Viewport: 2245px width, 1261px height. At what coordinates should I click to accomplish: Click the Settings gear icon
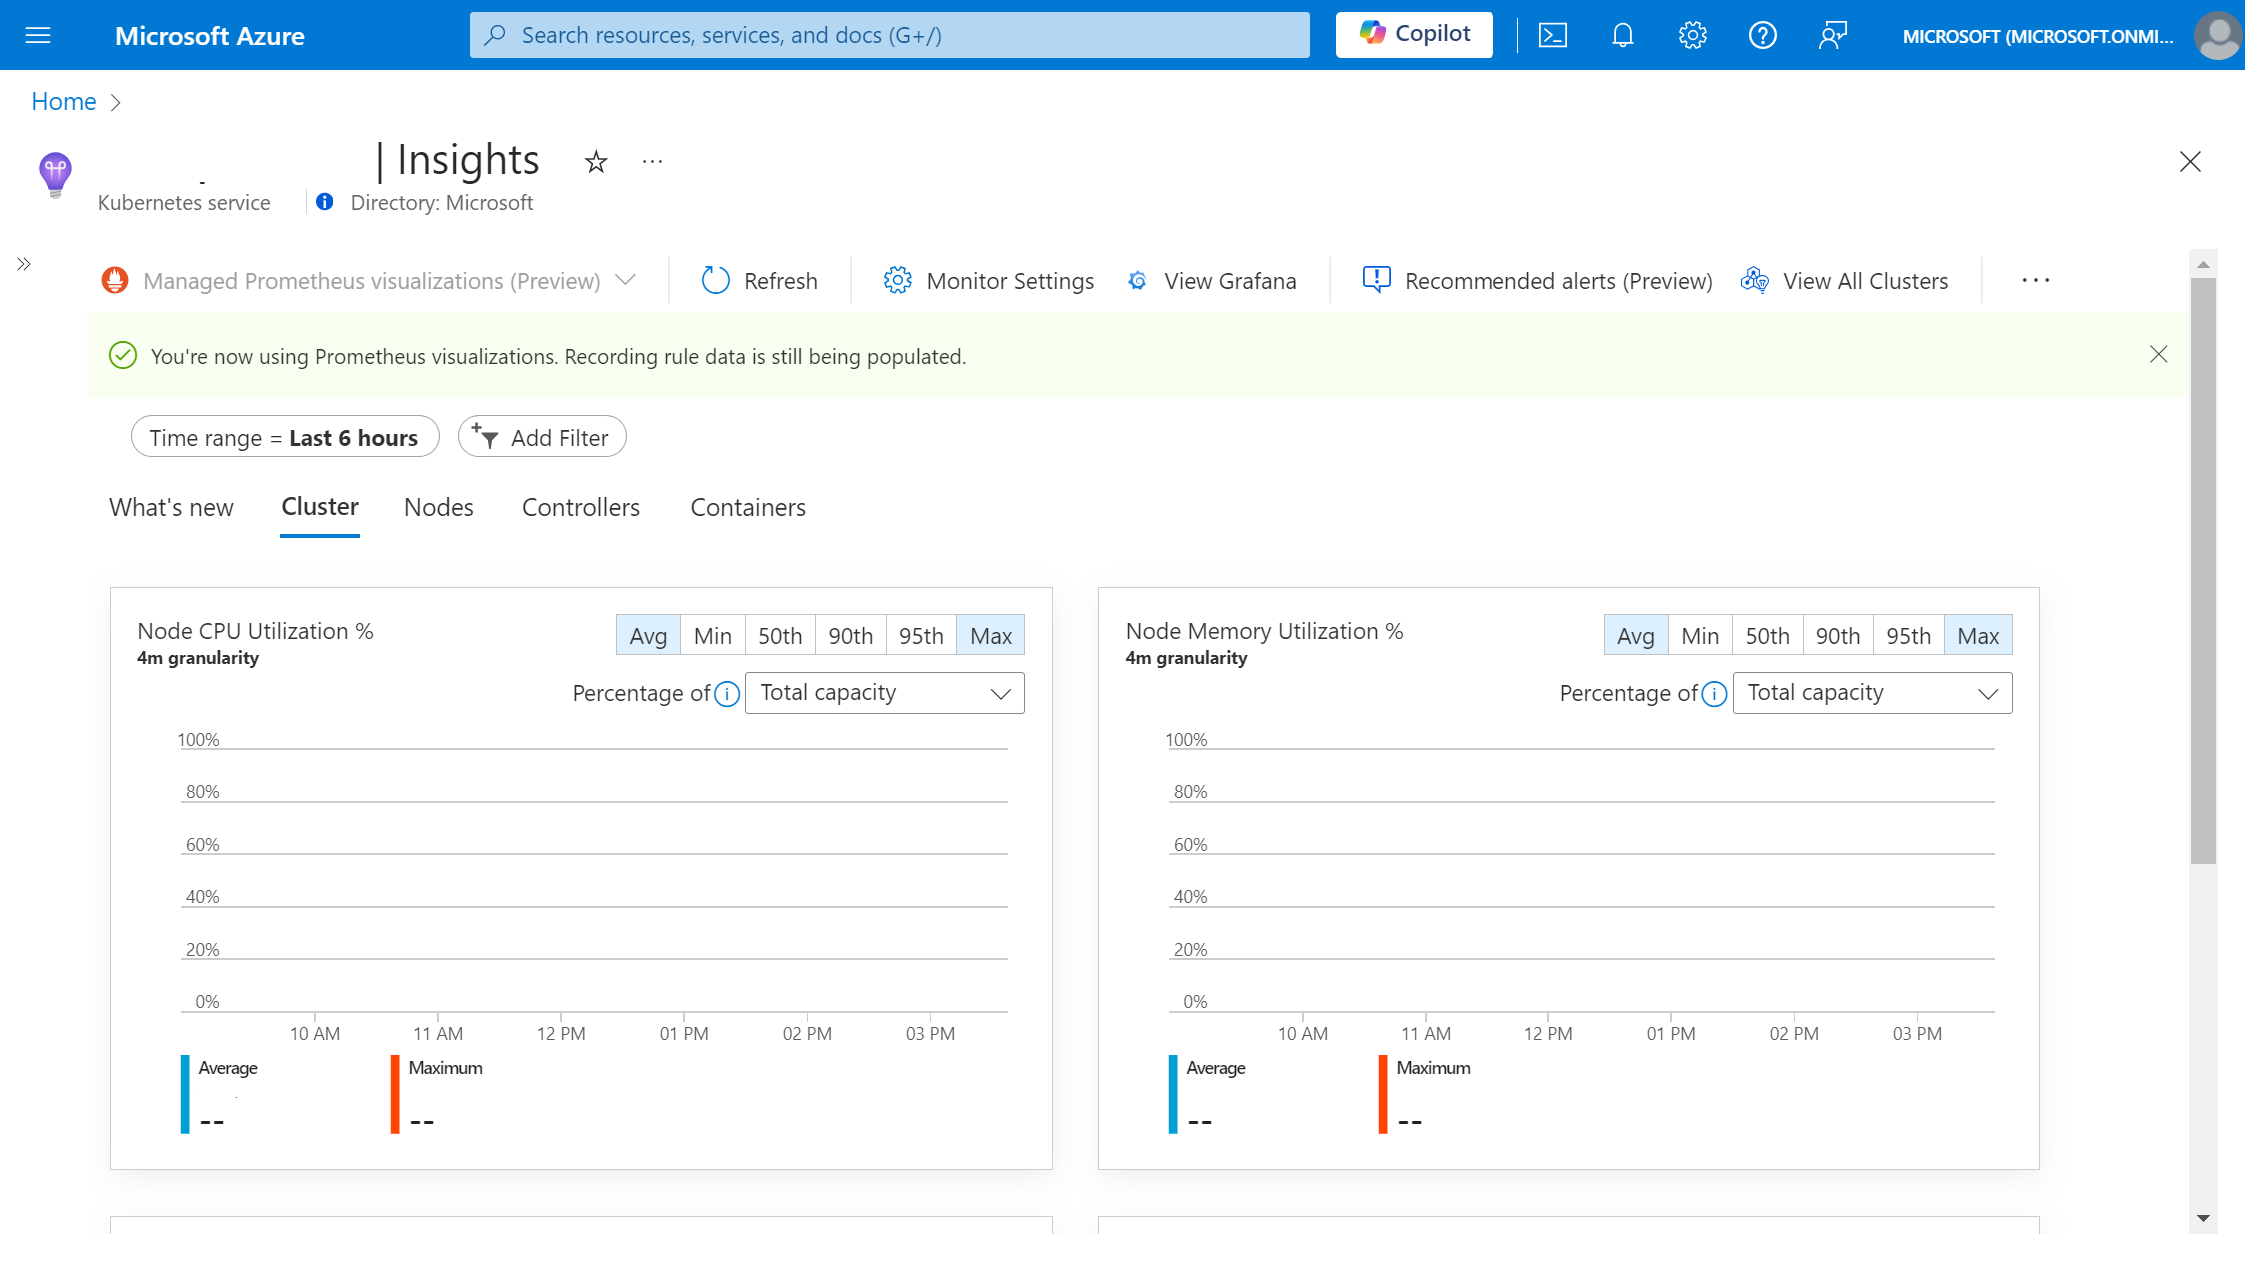click(x=1691, y=34)
